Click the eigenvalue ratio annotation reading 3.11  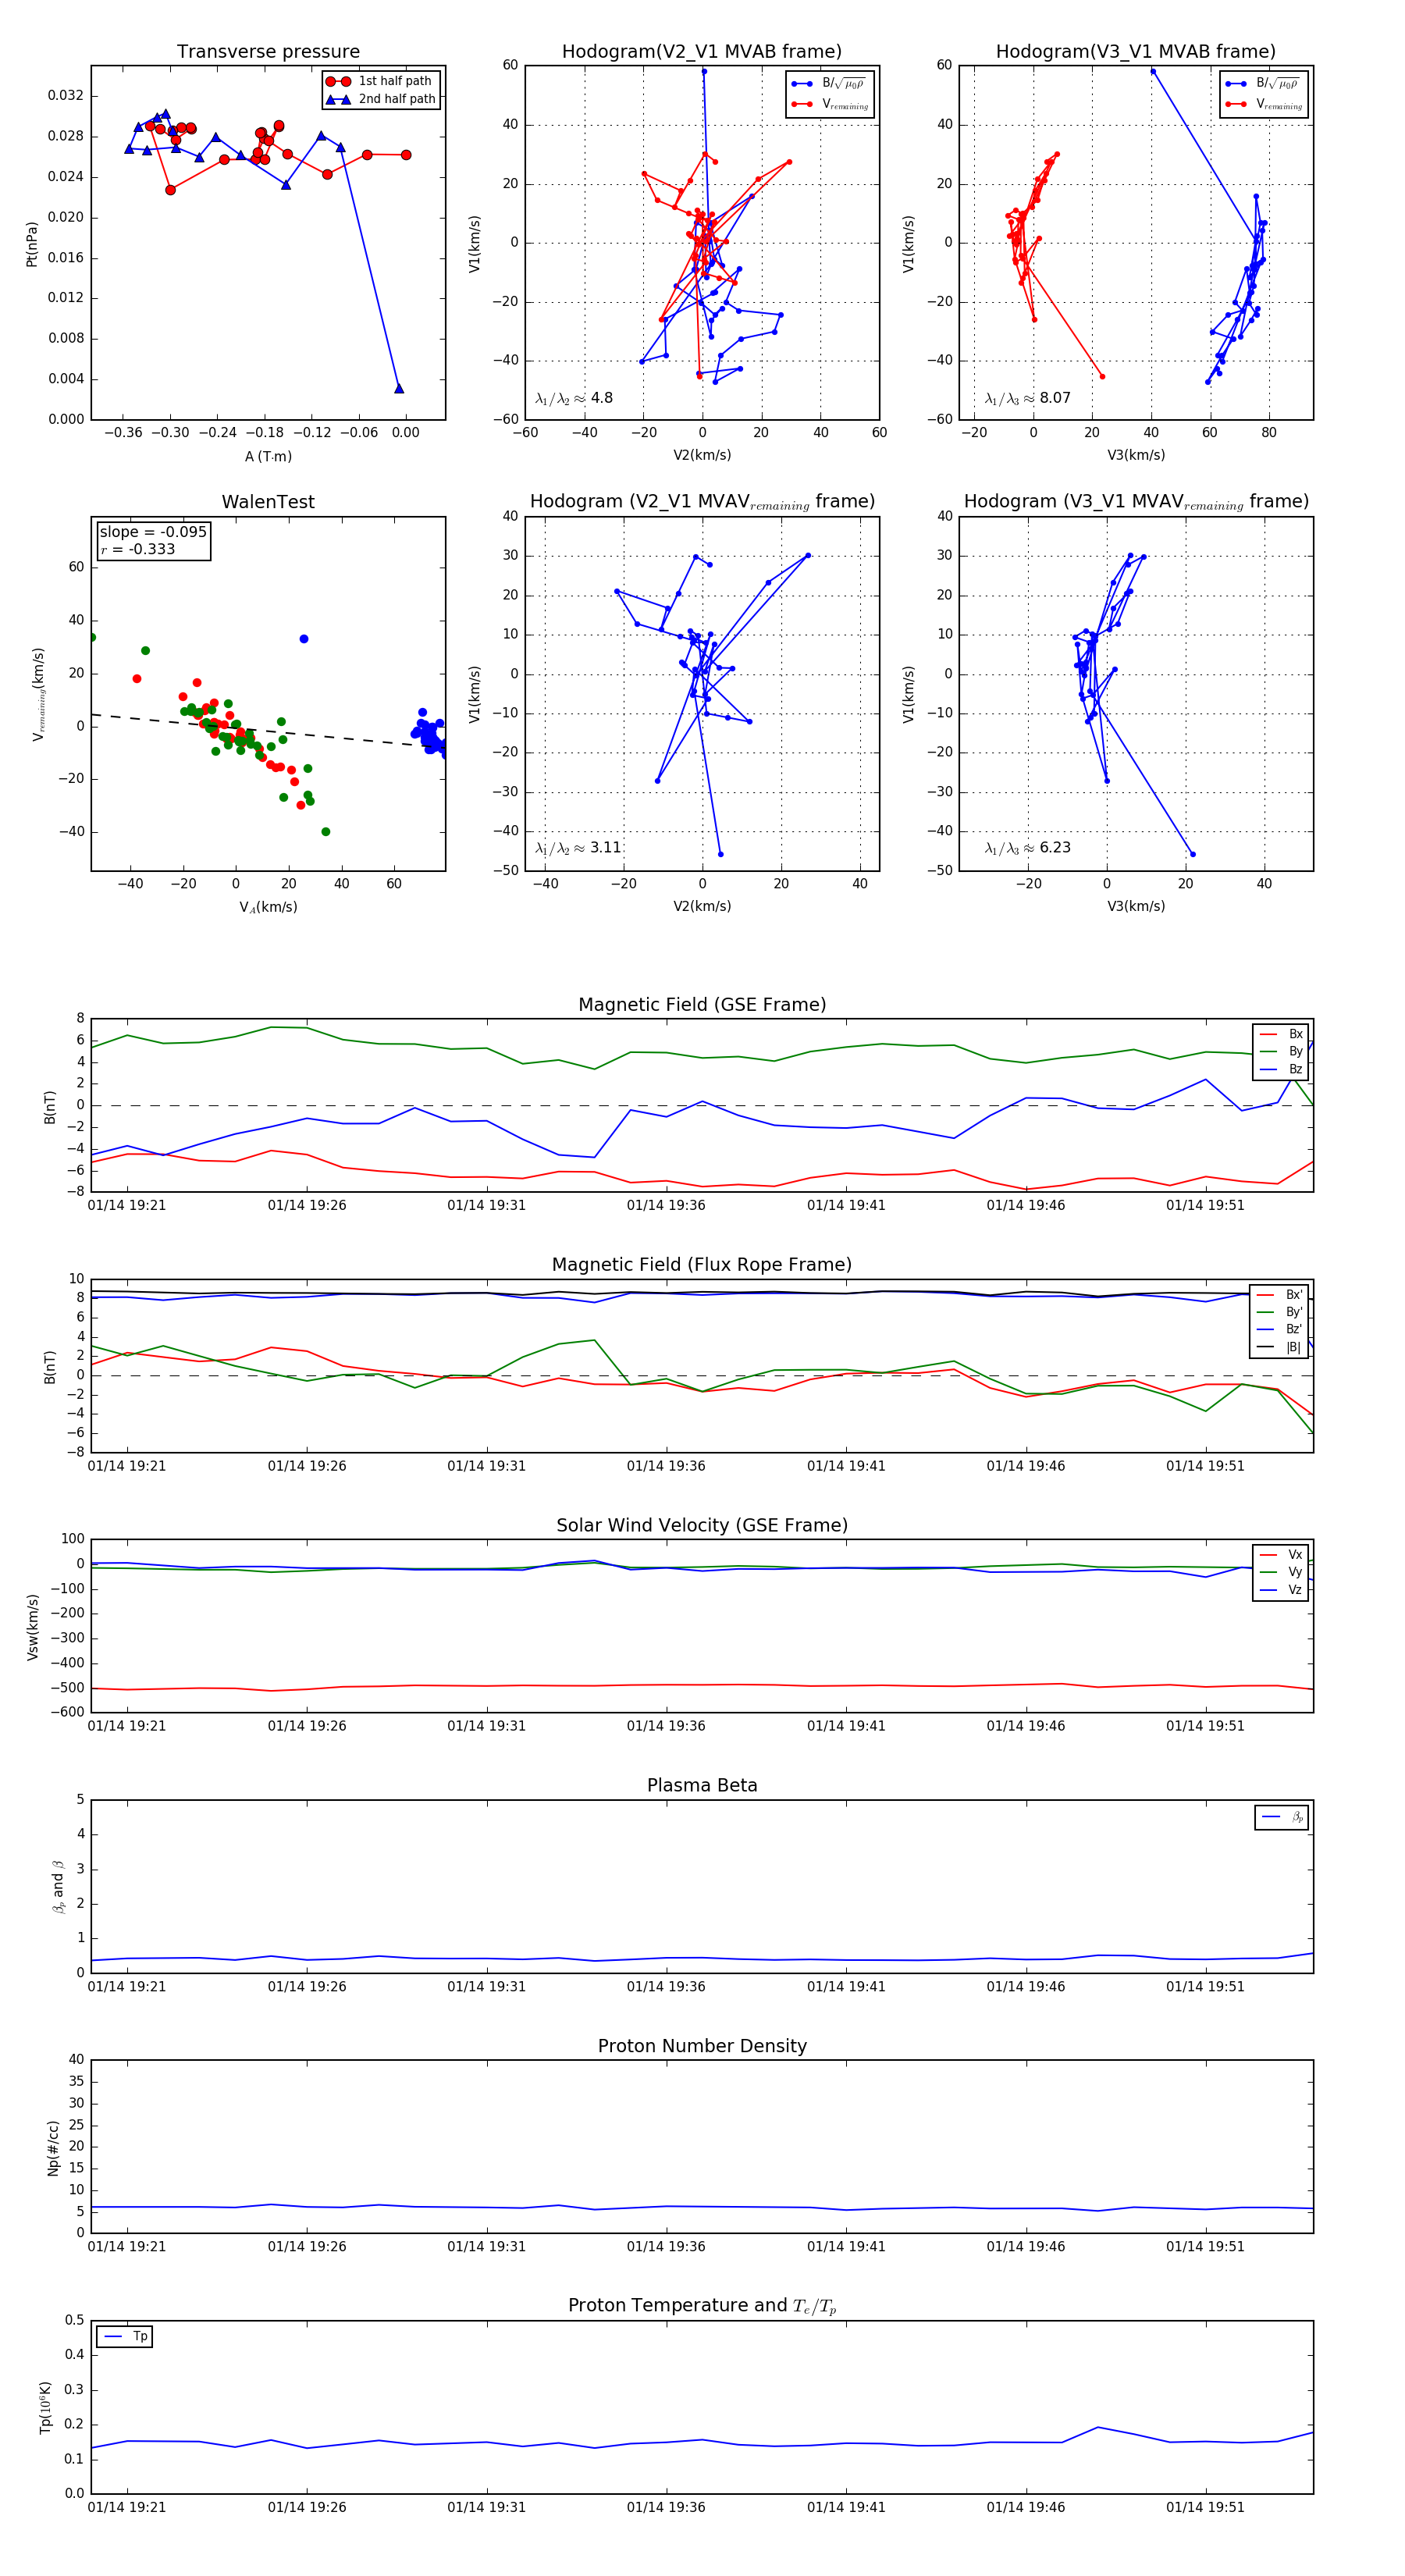[x=578, y=848]
